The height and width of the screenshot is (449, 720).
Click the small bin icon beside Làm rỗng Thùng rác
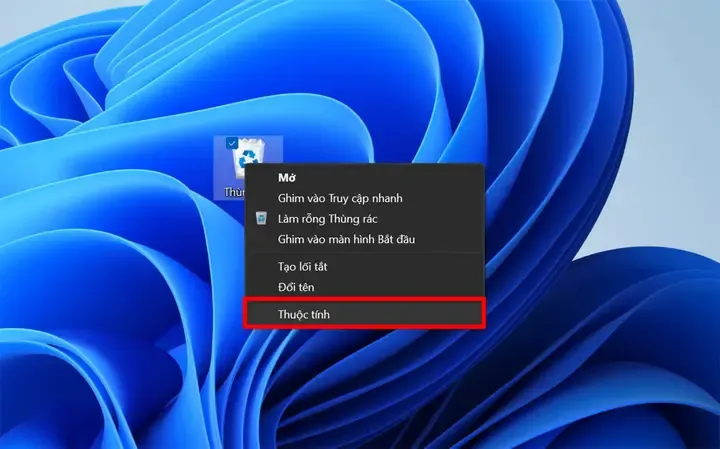(x=261, y=218)
